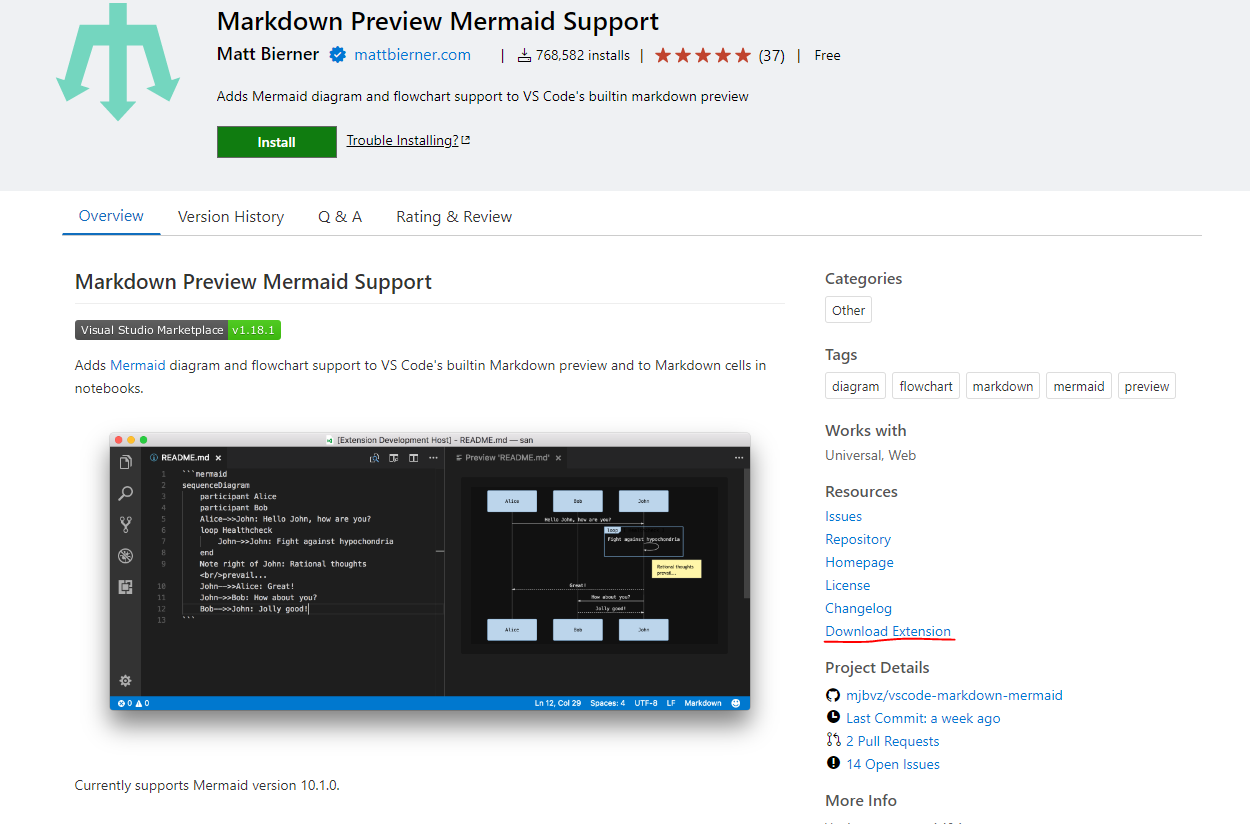Click the (37) review count
The width and height of the screenshot is (1250, 824).
pos(771,56)
